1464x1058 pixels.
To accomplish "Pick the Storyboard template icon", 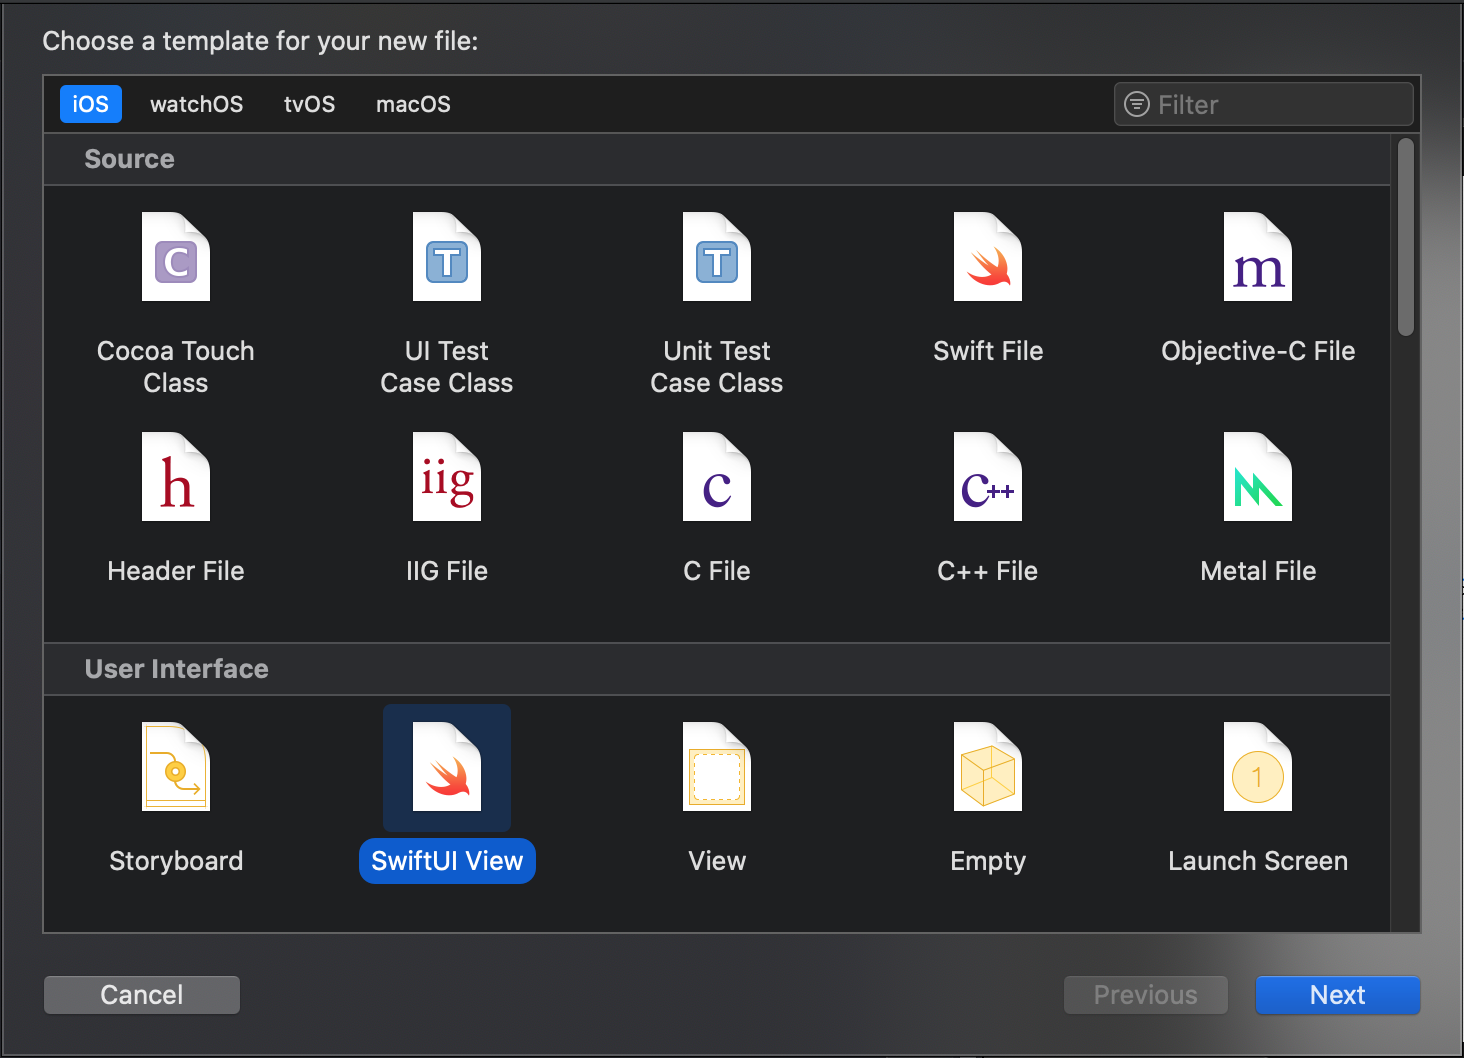I will pos(176,768).
